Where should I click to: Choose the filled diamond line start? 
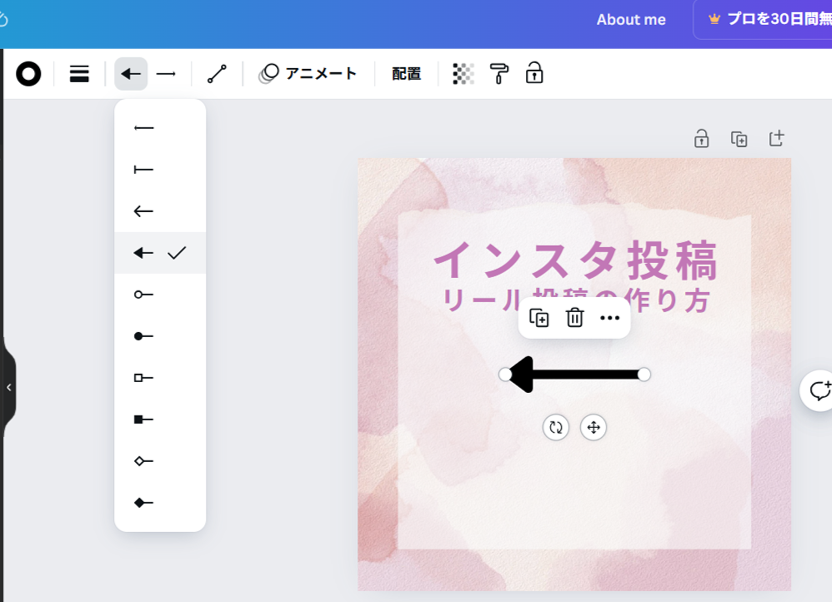pos(144,502)
